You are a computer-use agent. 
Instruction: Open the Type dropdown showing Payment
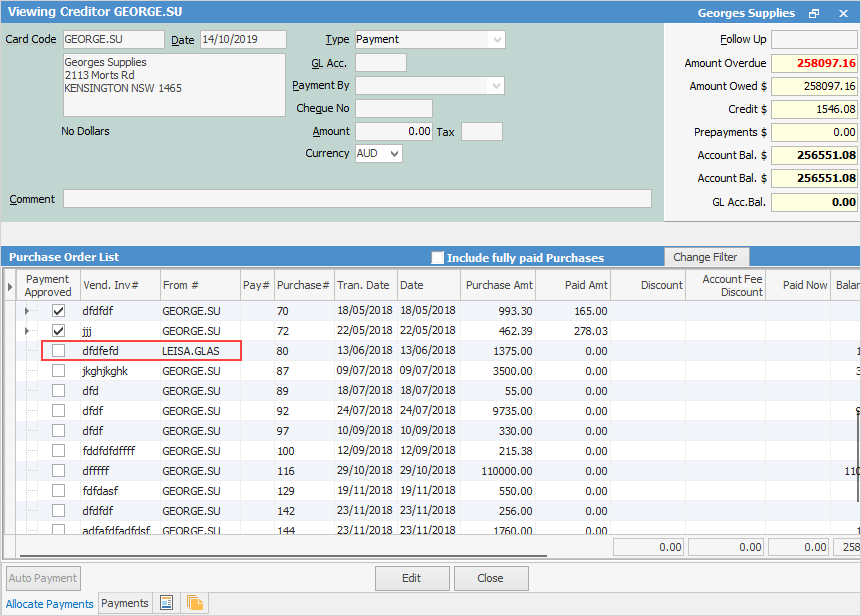click(x=497, y=38)
